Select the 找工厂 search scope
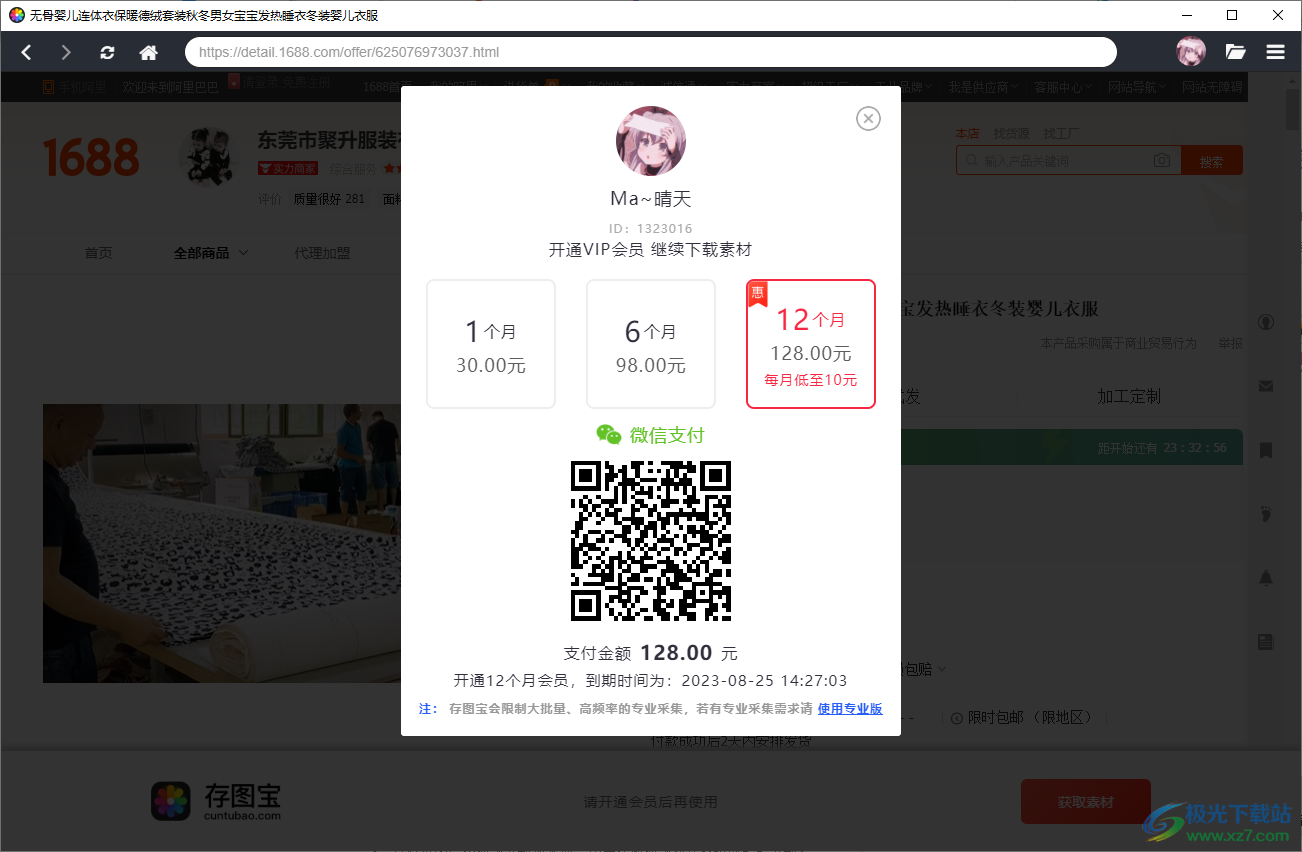 [1061, 133]
